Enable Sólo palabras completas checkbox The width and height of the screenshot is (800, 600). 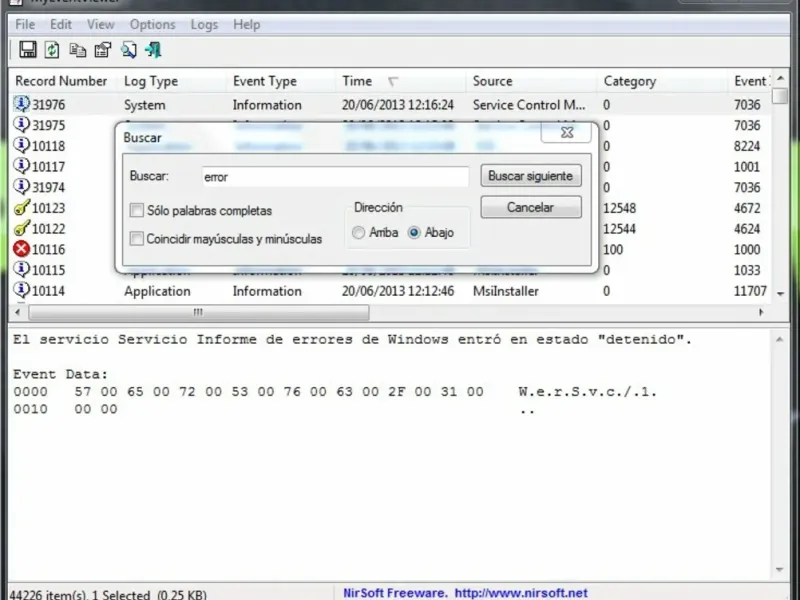[x=137, y=210]
